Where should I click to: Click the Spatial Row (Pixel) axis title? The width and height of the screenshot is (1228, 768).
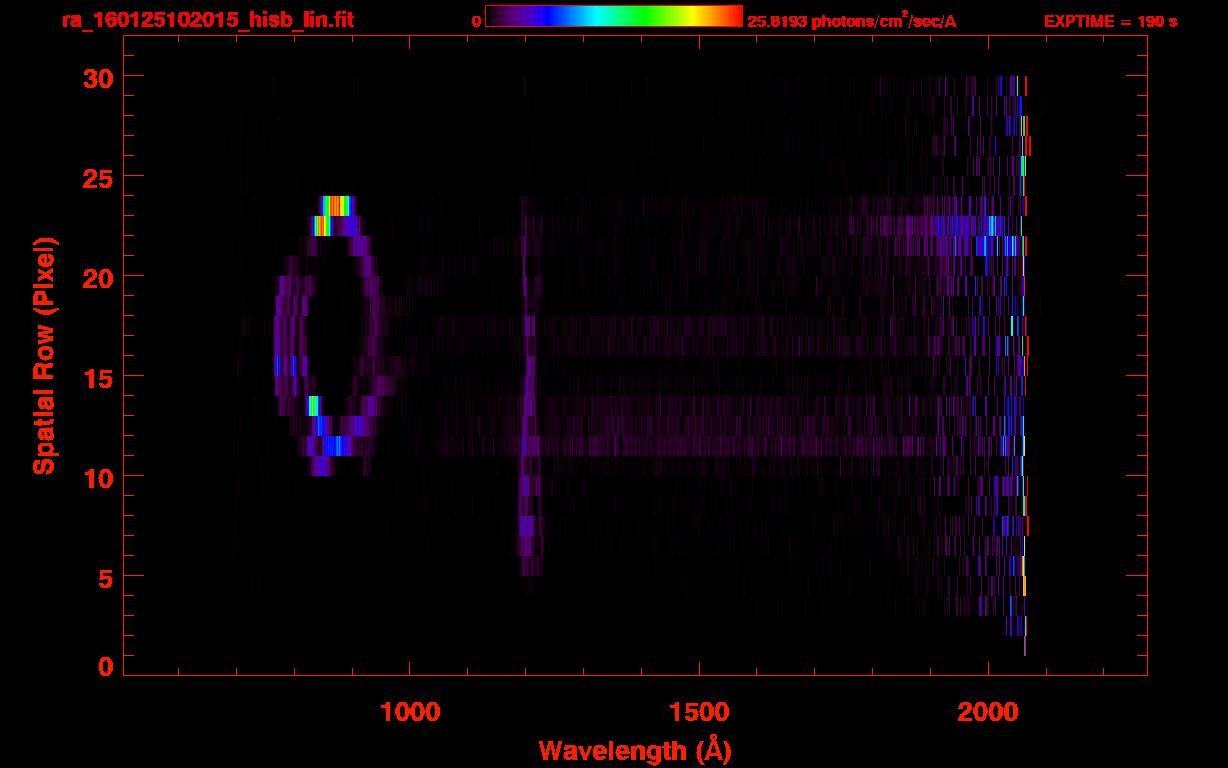point(45,356)
